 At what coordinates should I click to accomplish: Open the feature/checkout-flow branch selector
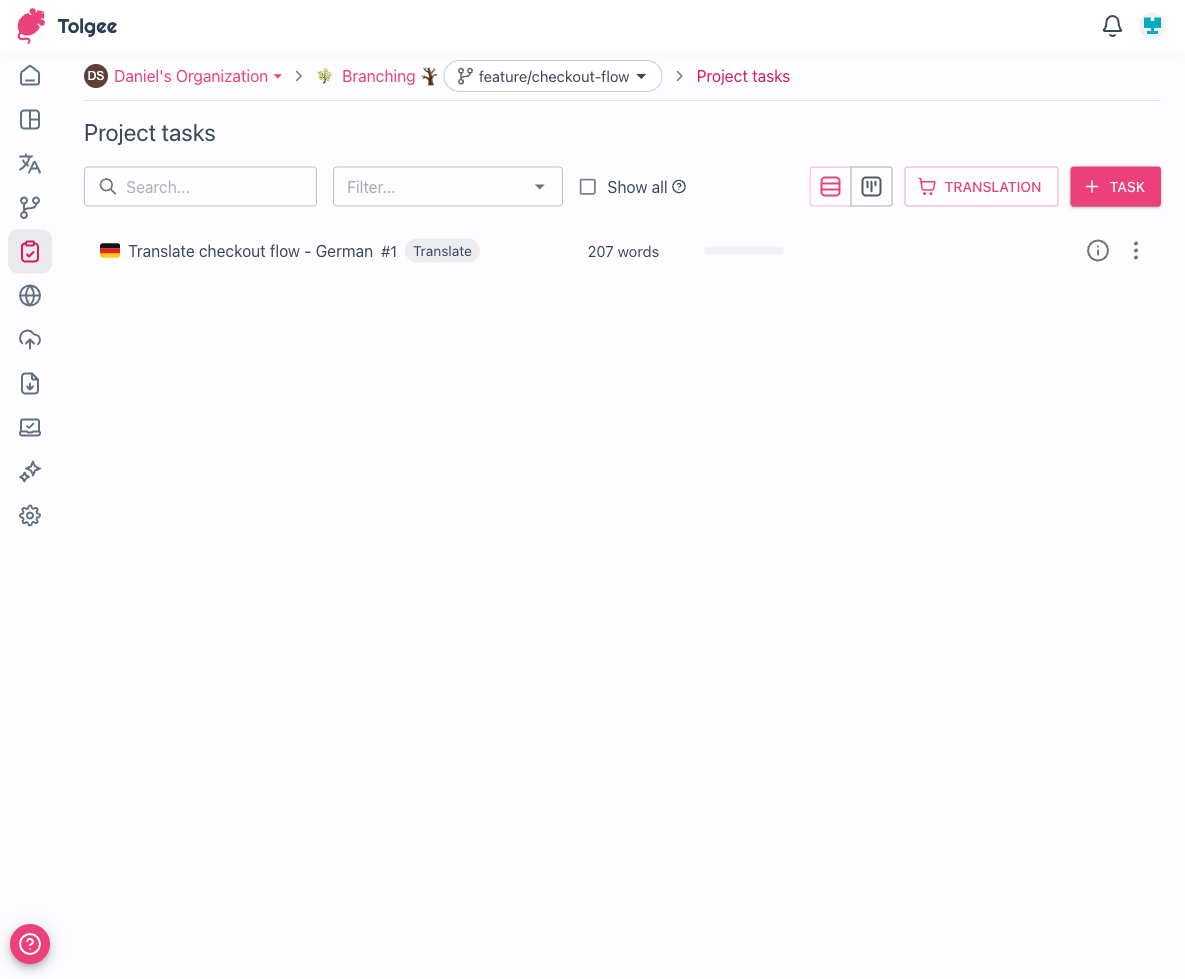click(553, 76)
